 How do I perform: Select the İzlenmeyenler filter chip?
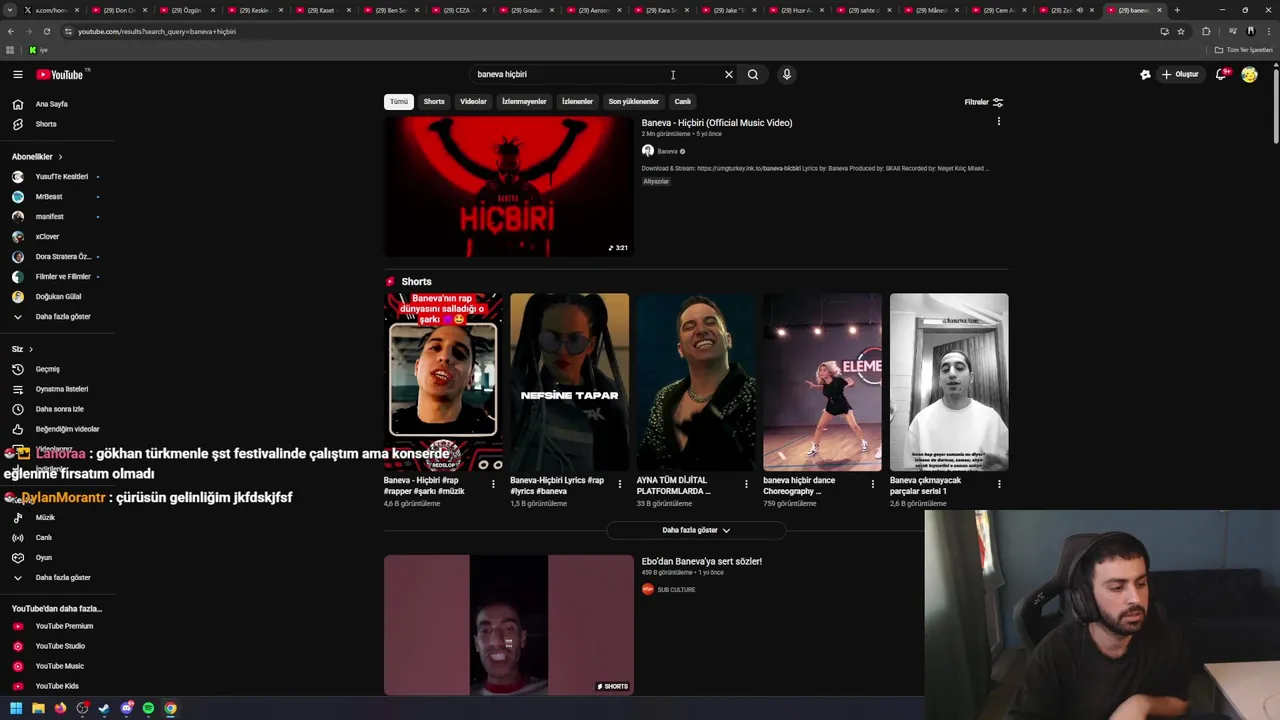(x=524, y=101)
